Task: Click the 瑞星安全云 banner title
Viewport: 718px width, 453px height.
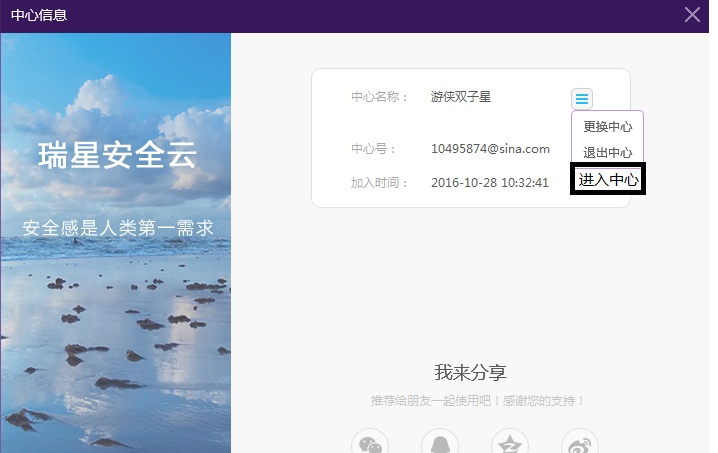Action: pyautogui.click(x=117, y=155)
